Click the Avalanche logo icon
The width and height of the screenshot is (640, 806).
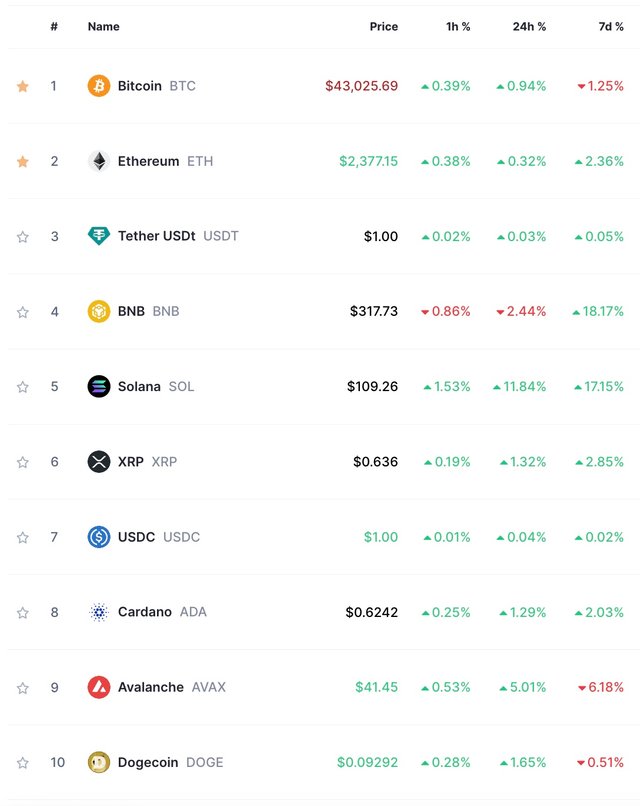click(99, 687)
